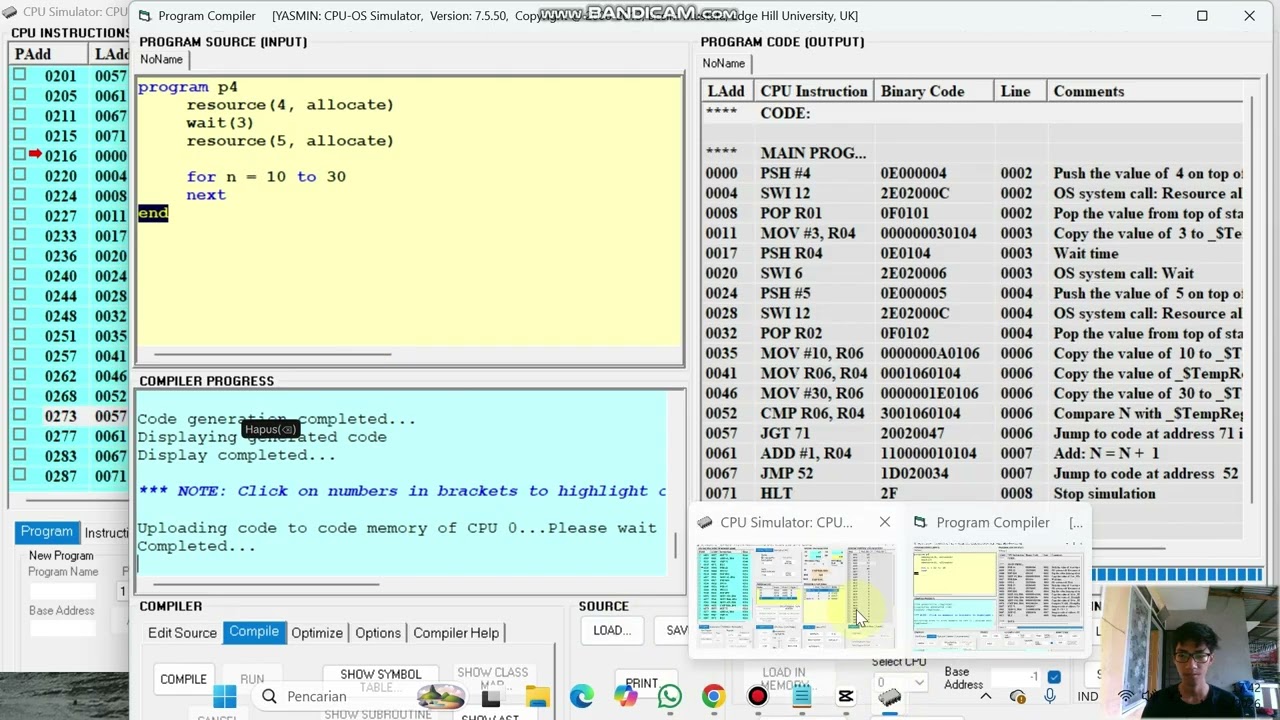Screen dimensions: 1280x720
Task: Open the CPU Simulator window thumbnail
Action: point(796,597)
